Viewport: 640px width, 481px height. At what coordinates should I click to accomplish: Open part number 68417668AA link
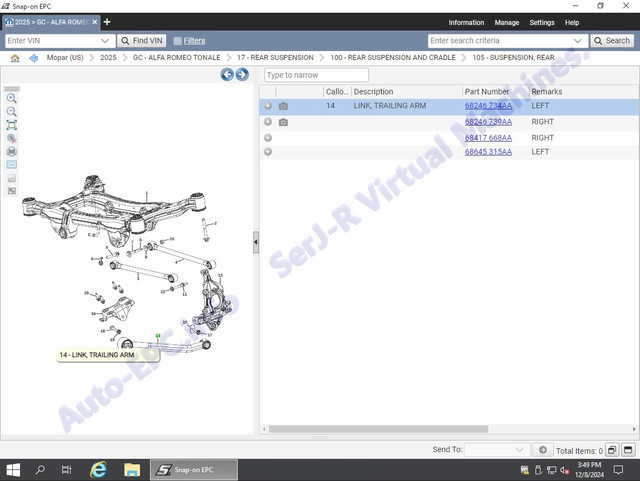(488, 138)
